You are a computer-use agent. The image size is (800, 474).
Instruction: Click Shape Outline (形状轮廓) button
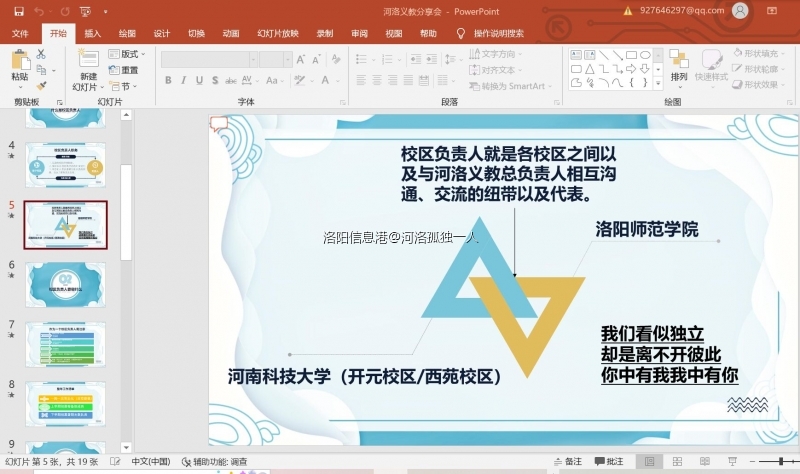pyautogui.click(x=759, y=69)
